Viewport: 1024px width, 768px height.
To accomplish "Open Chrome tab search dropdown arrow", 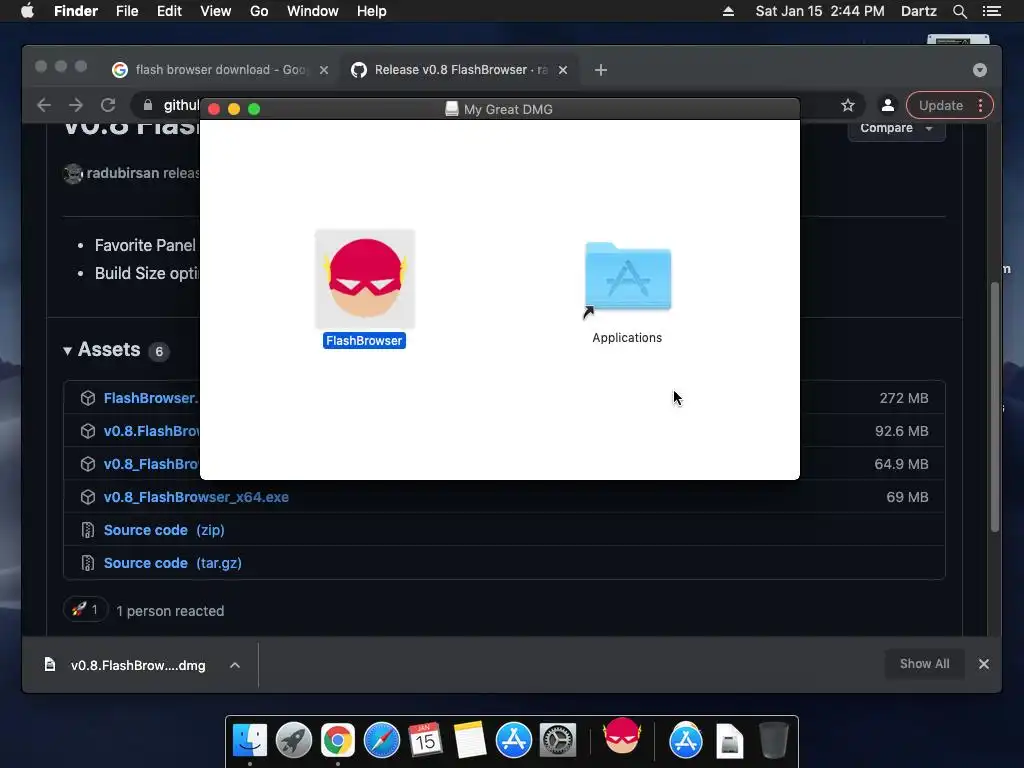I will [980, 70].
